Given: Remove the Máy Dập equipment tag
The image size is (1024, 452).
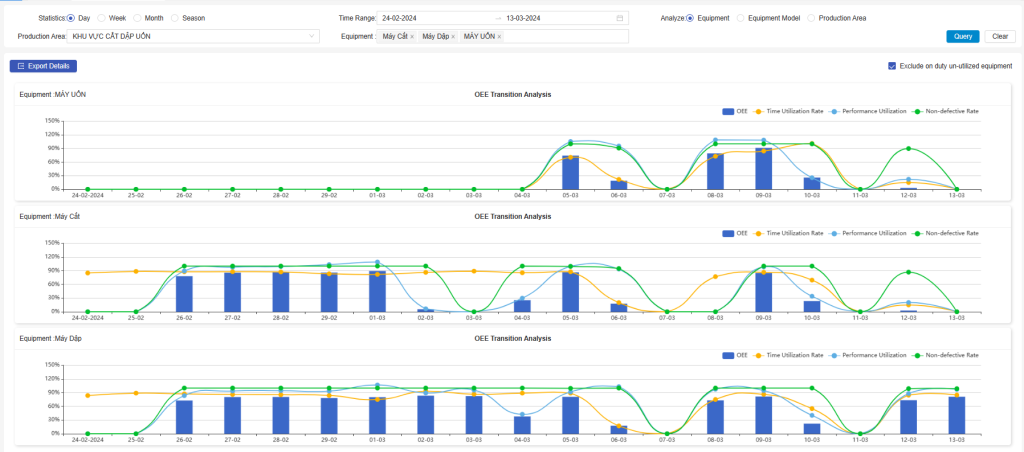Looking at the screenshot, I should pyautogui.click(x=453, y=37).
